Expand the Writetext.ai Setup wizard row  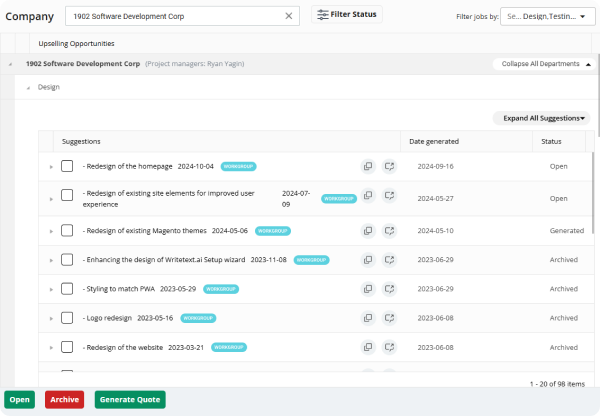tap(51, 260)
